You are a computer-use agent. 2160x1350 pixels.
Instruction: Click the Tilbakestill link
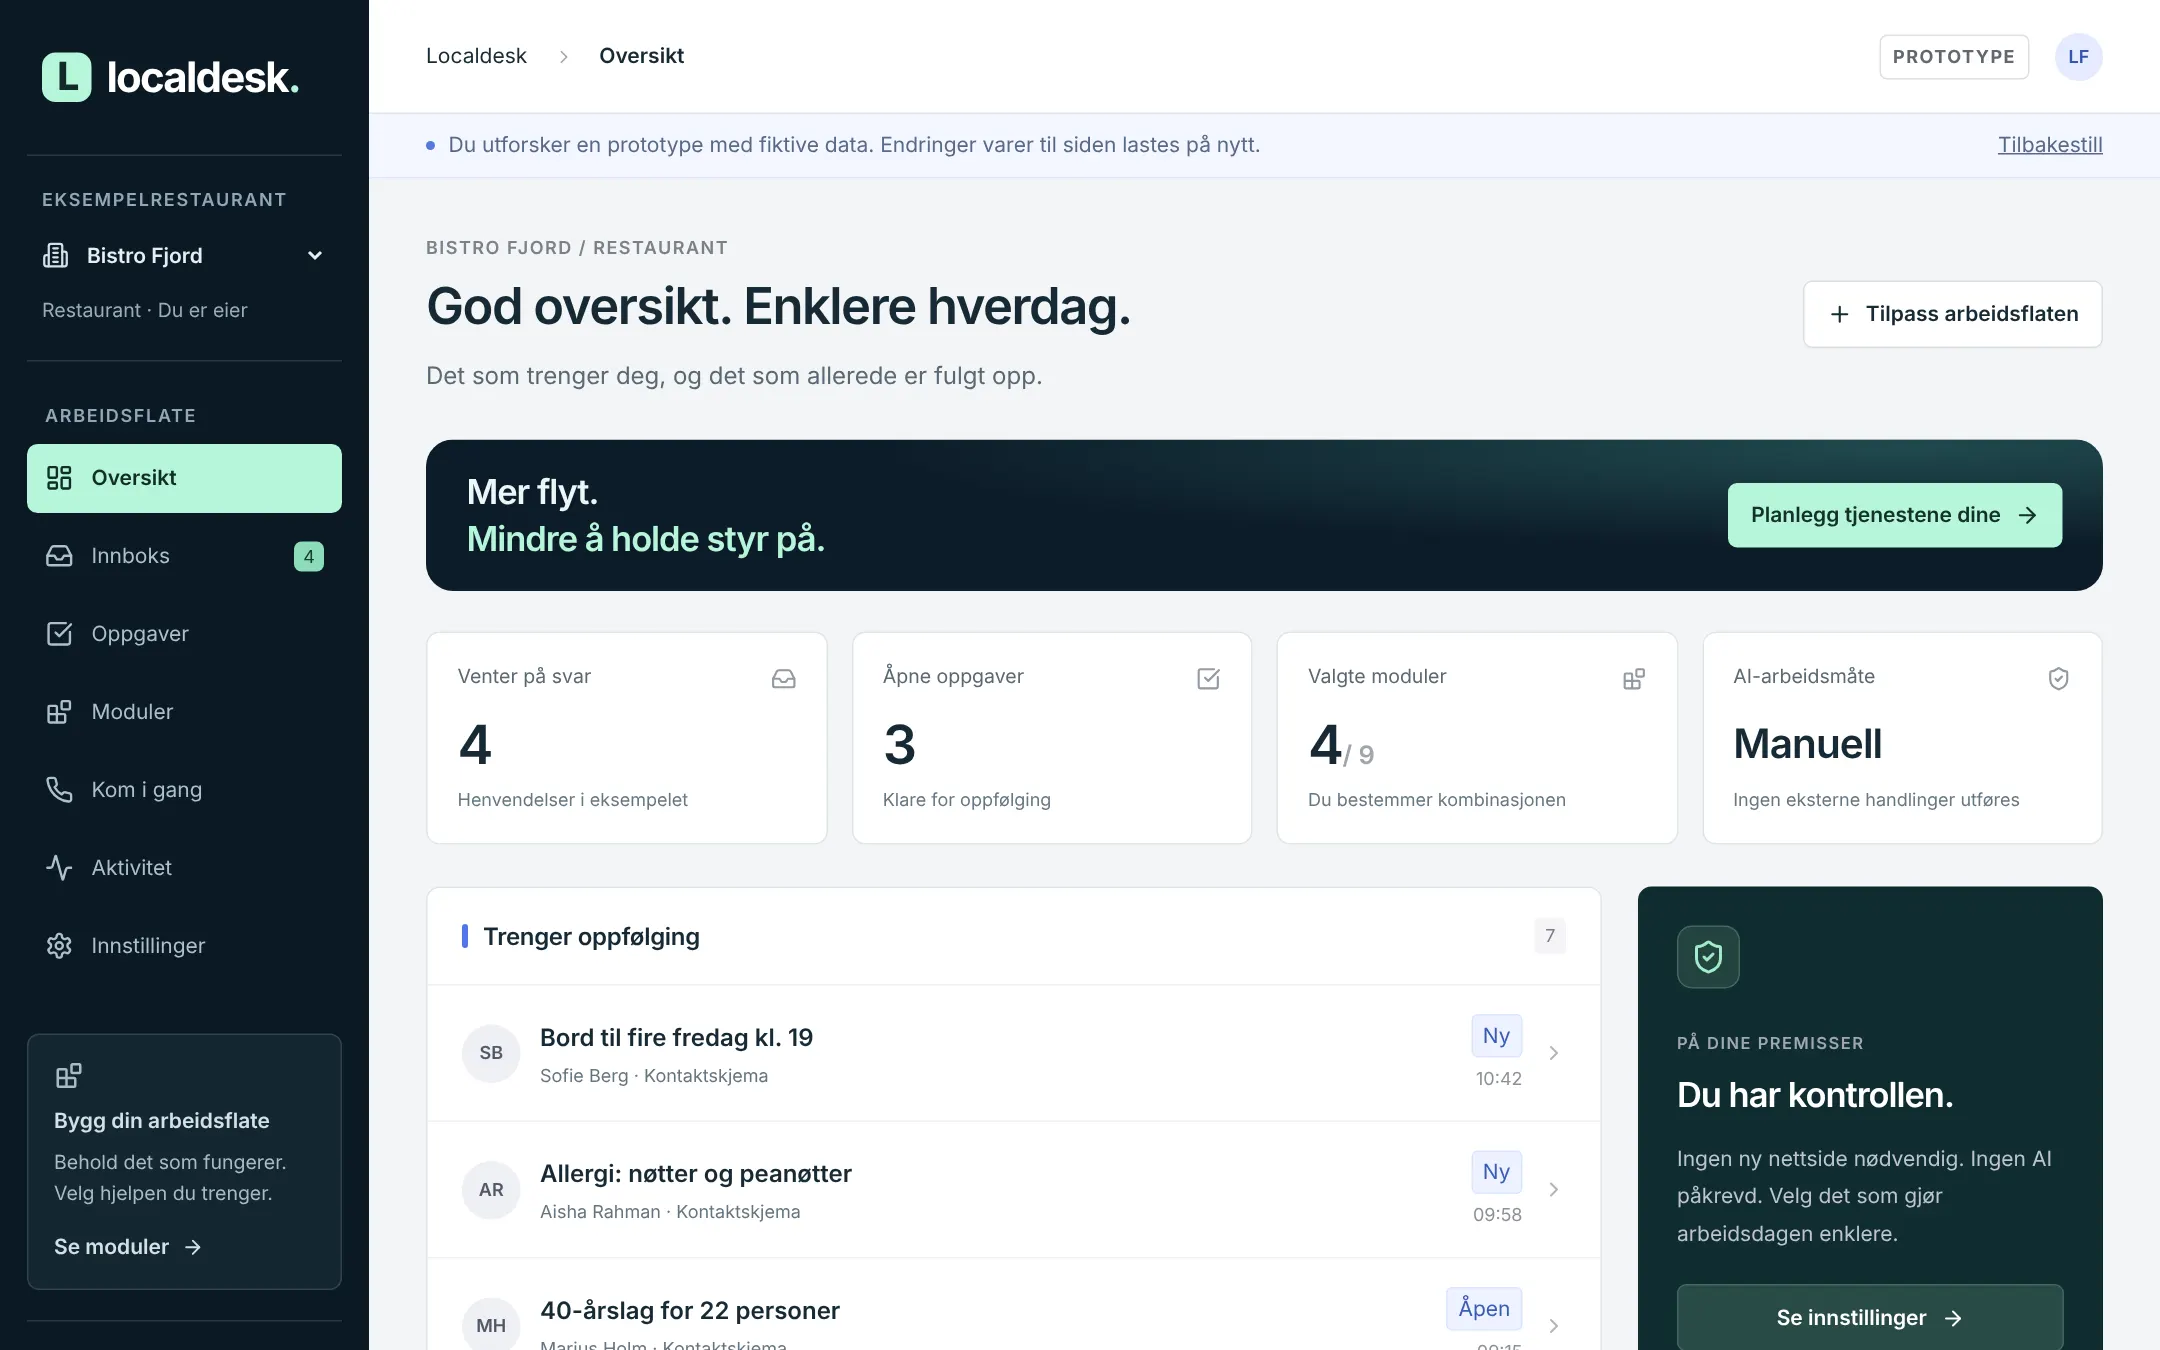point(2050,145)
